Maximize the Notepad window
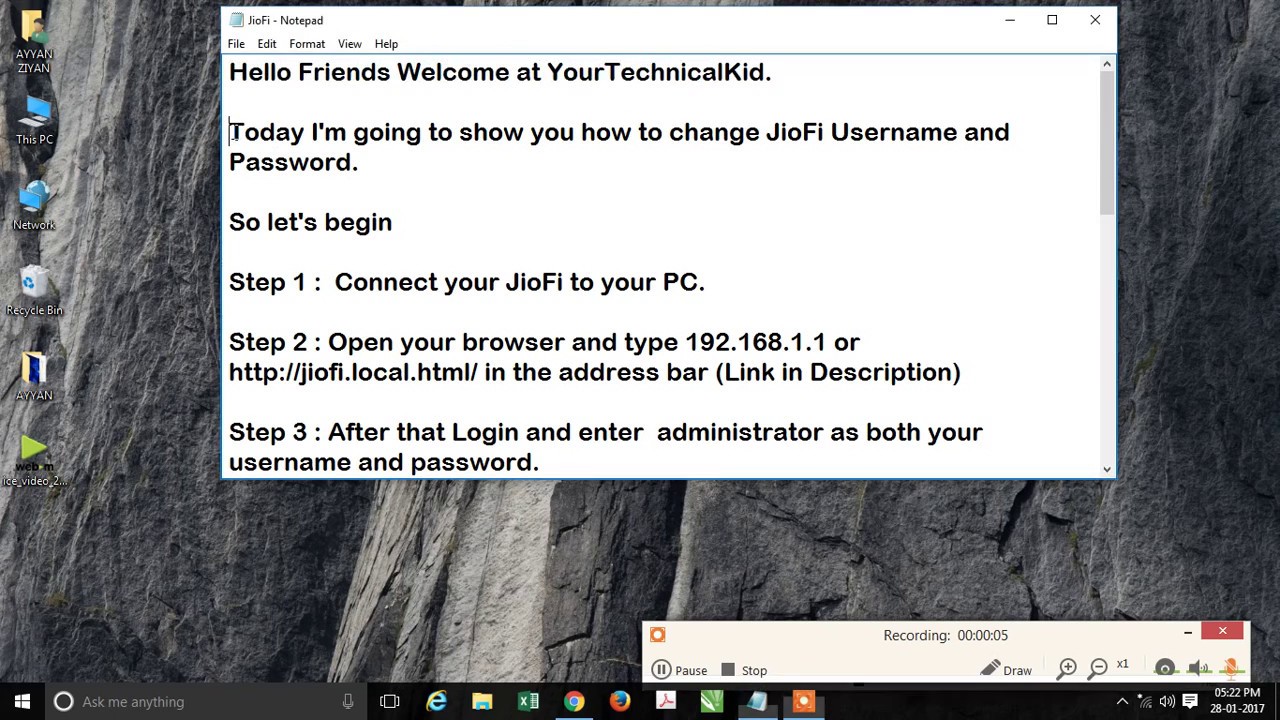Screen dimensions: 1280x720 (1052, 20)
